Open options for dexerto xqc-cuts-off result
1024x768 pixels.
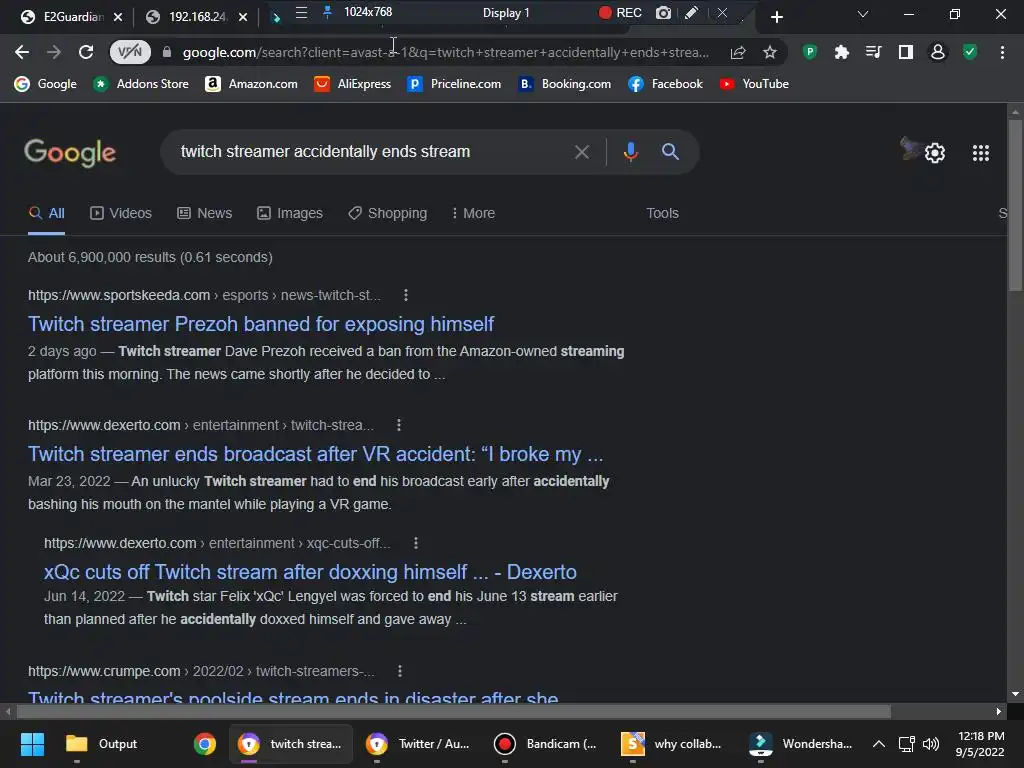pos(415,543)
